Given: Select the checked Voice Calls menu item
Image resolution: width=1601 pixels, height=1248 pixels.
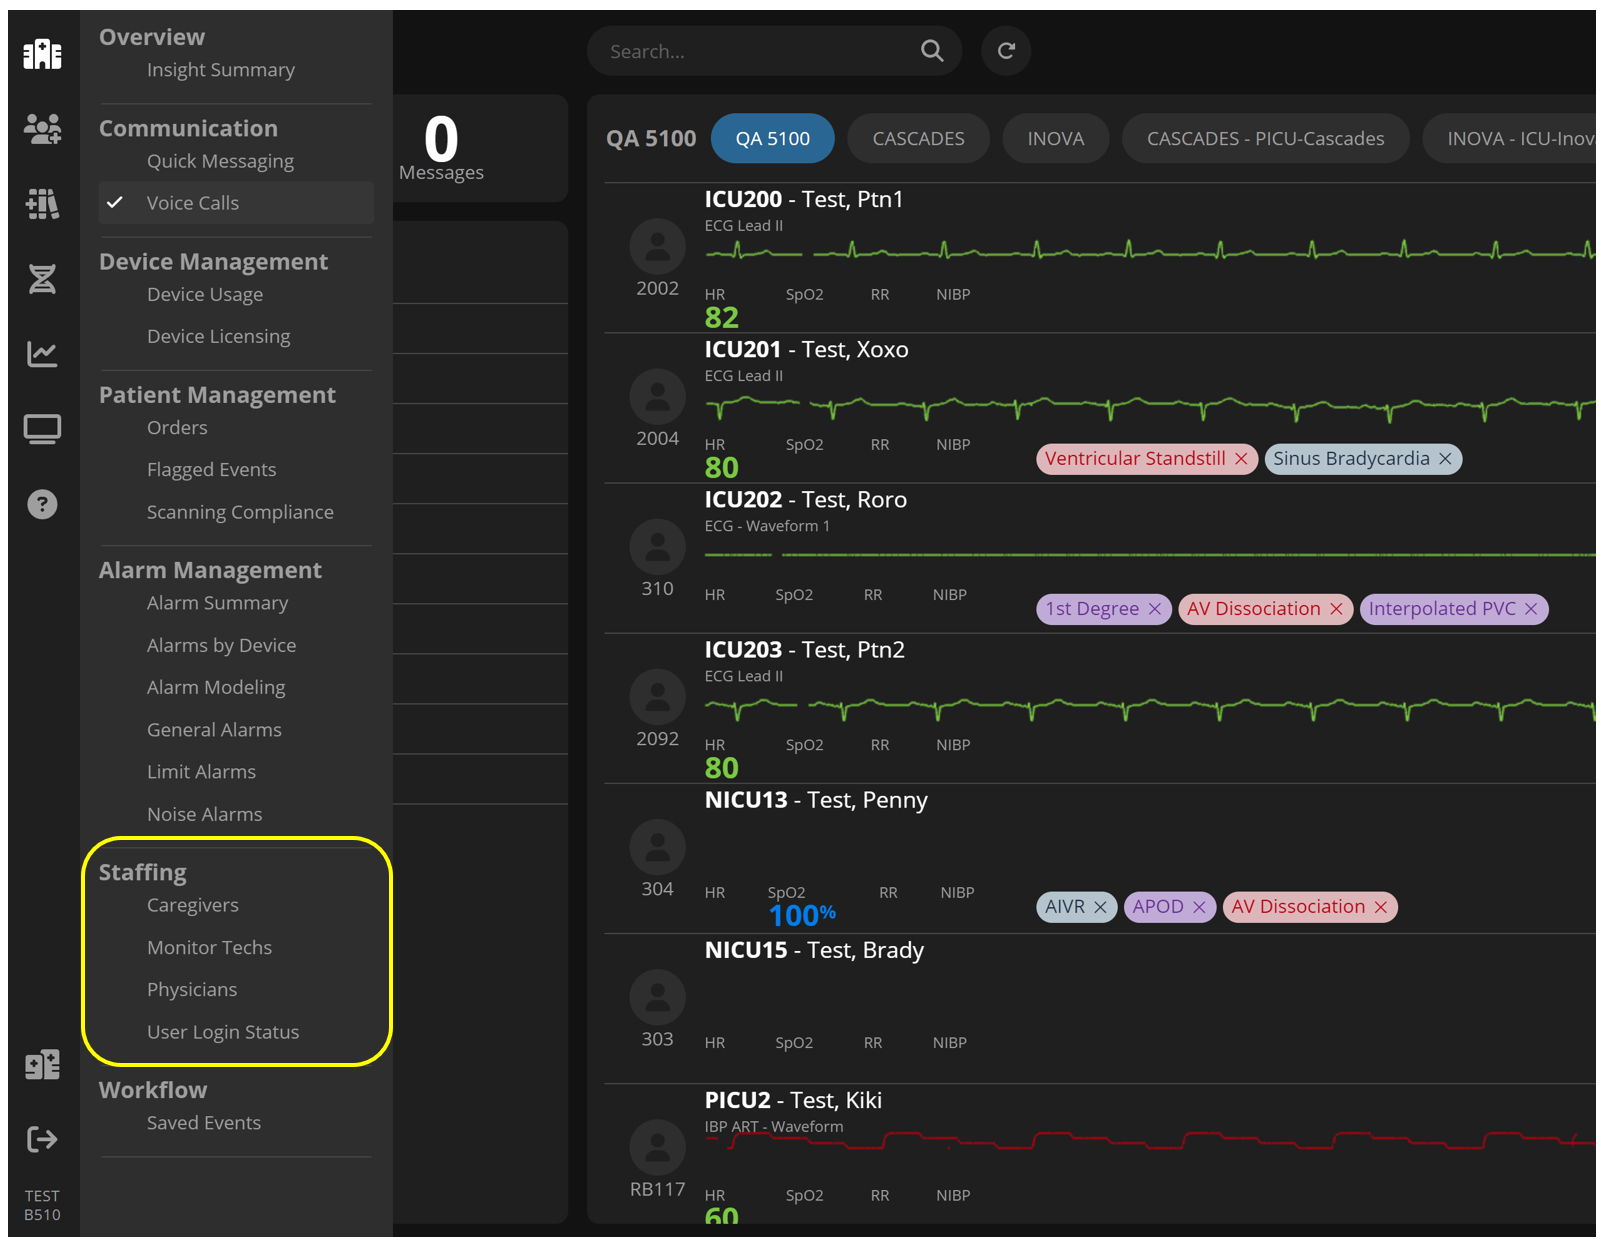Looking at the screenshot, I should pos(193,203).
